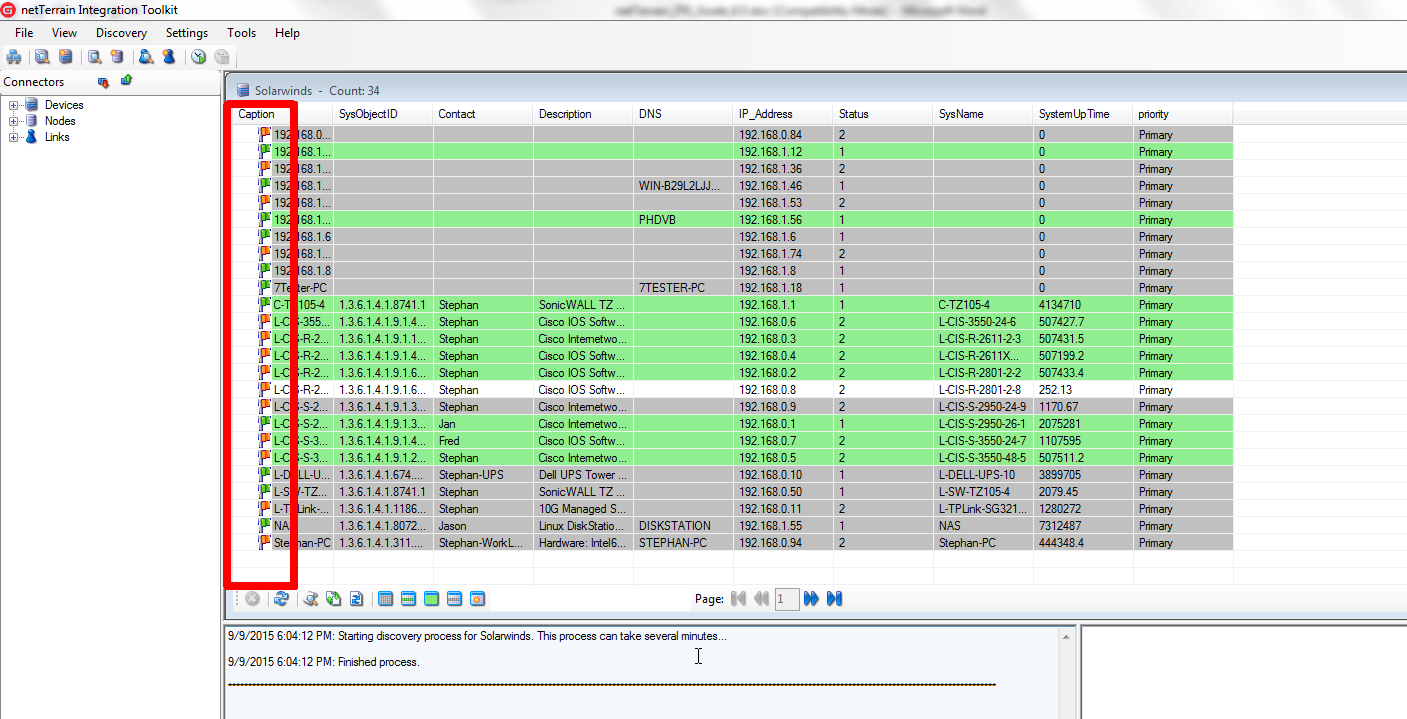Sort by the IP_Address column header
The image size is (1407, 719).
pos(764,114)
